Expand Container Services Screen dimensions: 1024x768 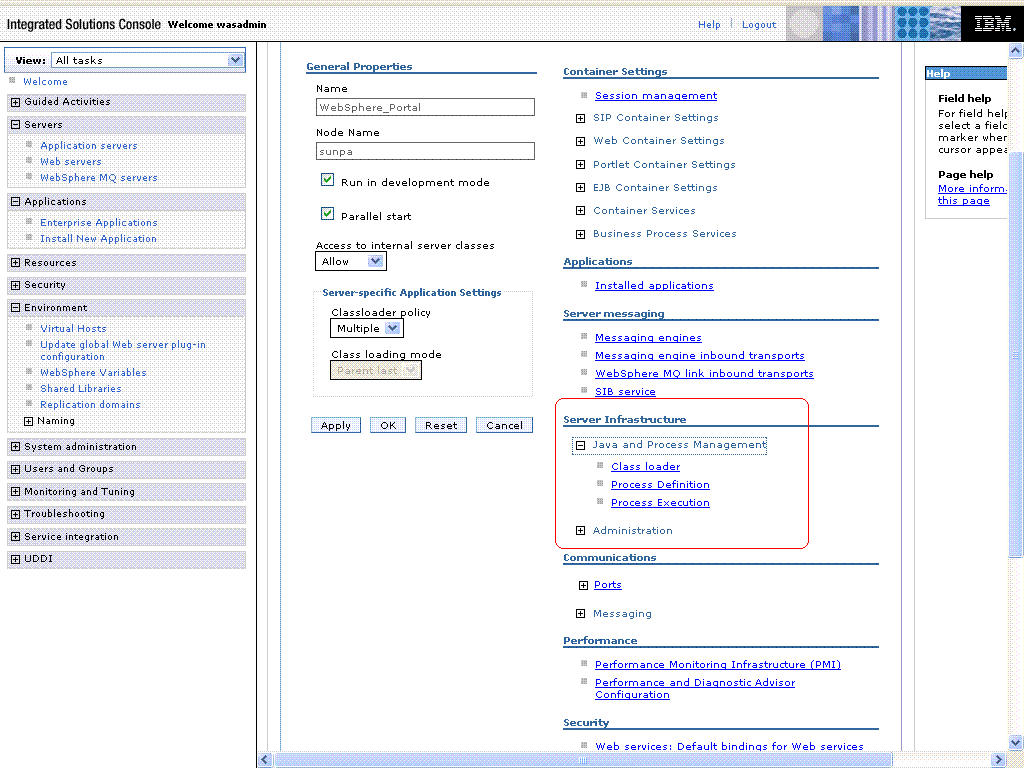pos(580,211)
